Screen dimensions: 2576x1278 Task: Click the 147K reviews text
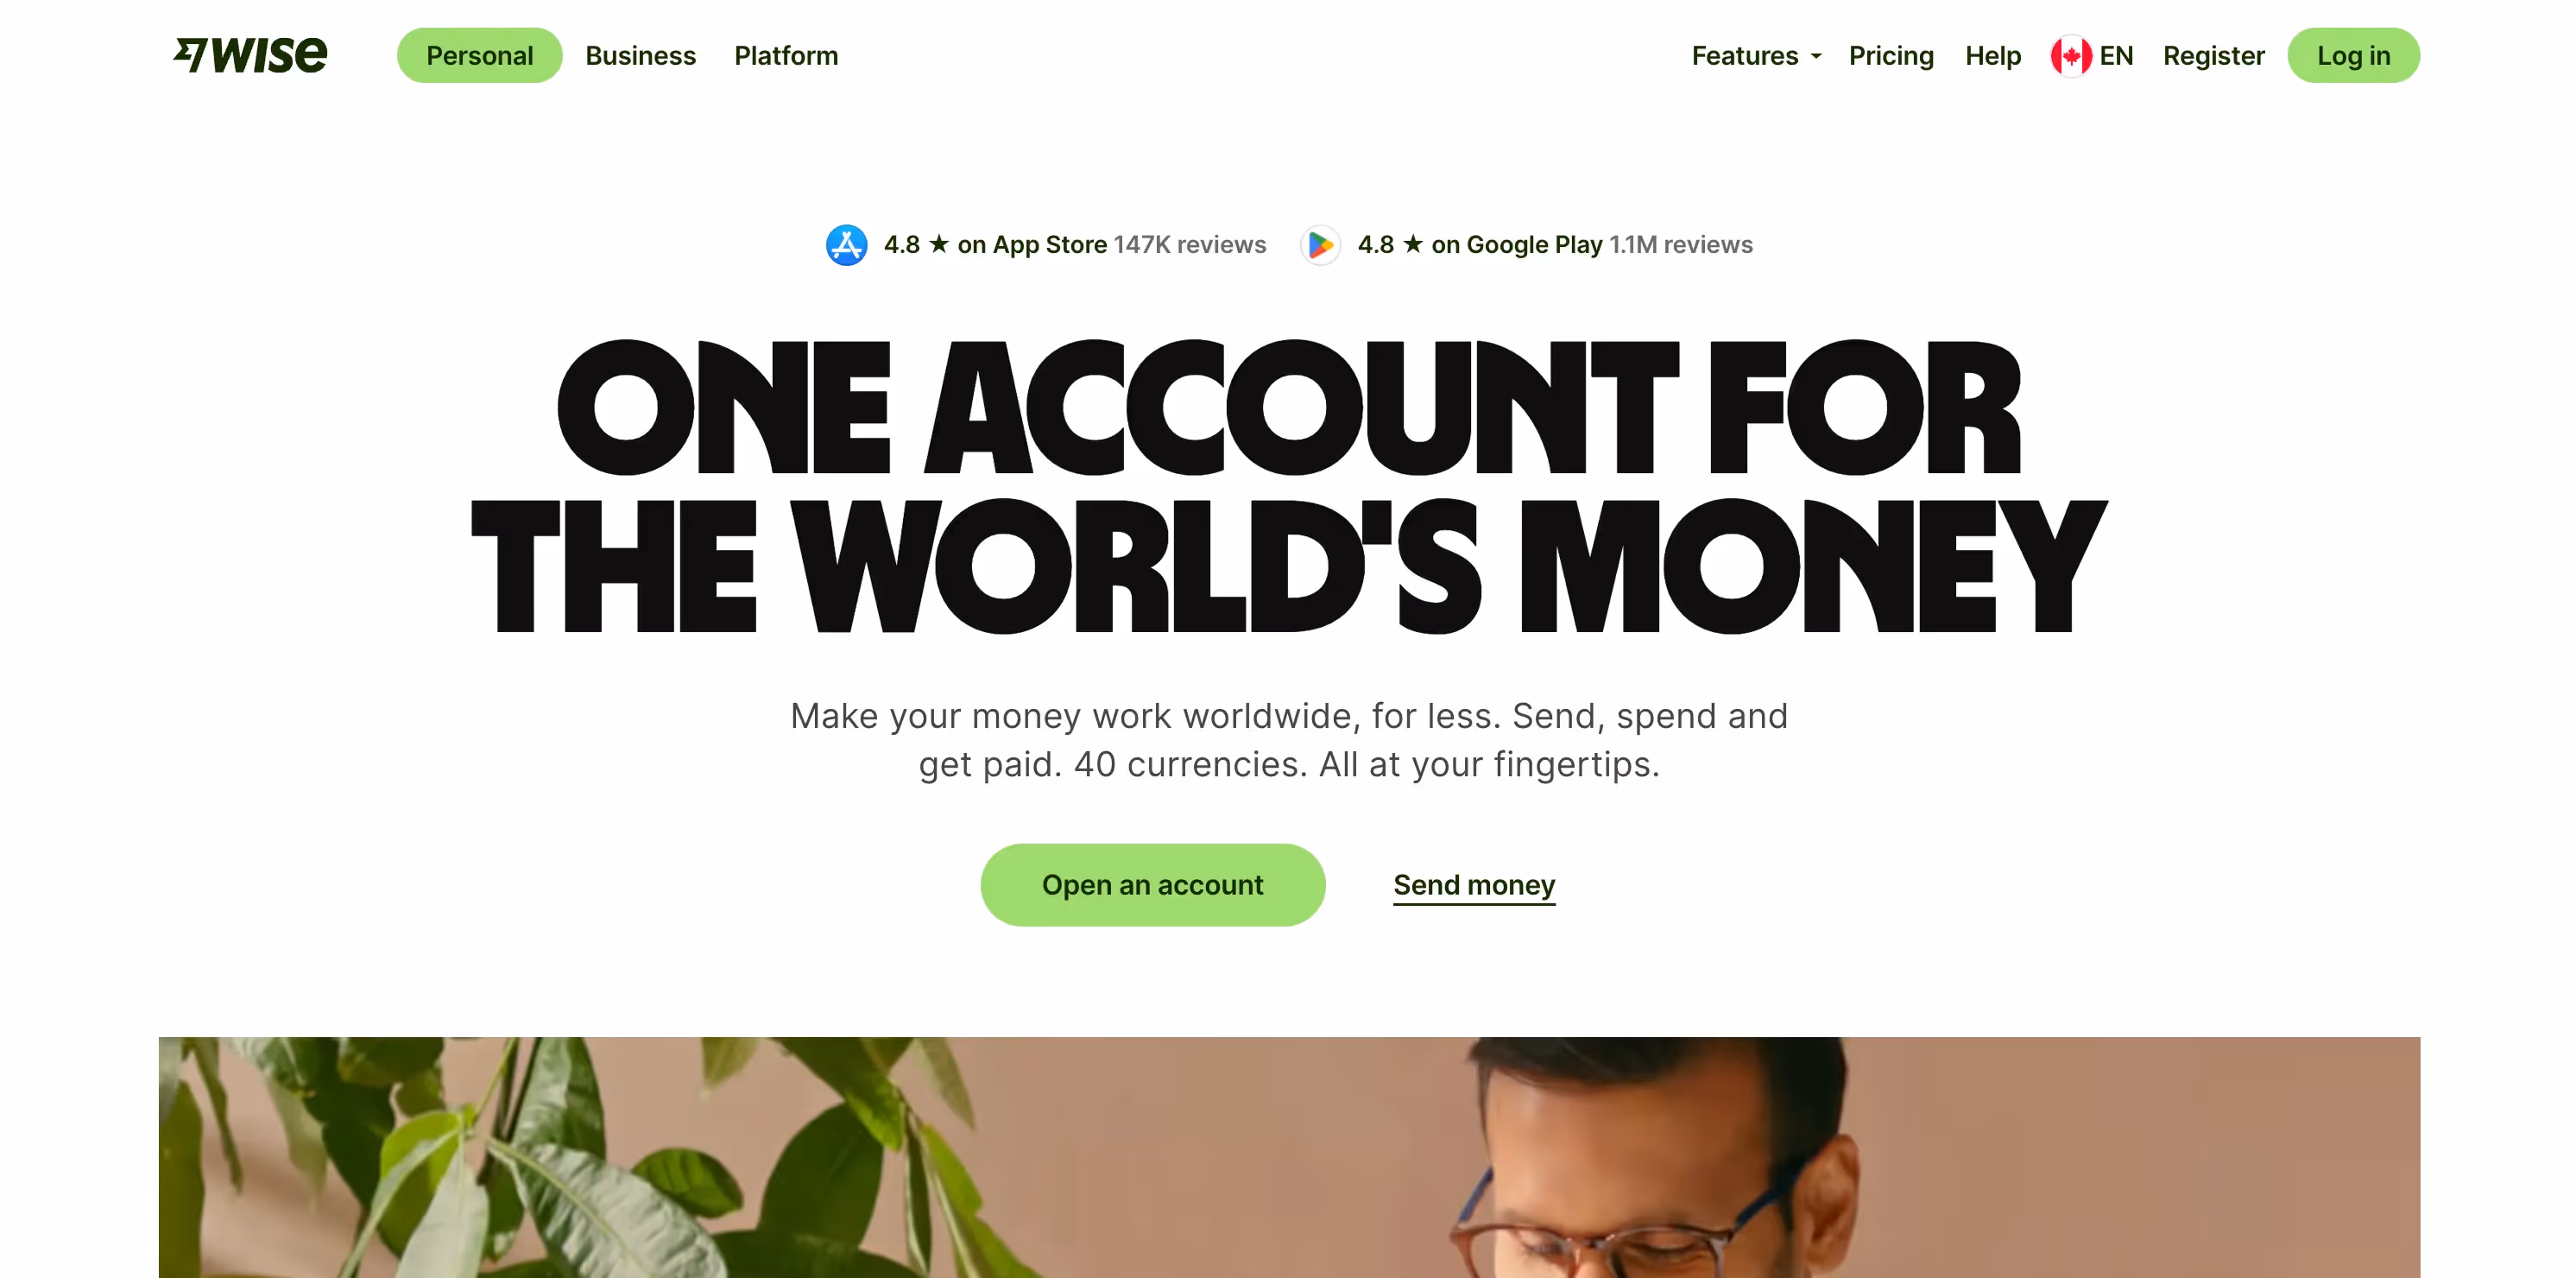pos(1190,245)
